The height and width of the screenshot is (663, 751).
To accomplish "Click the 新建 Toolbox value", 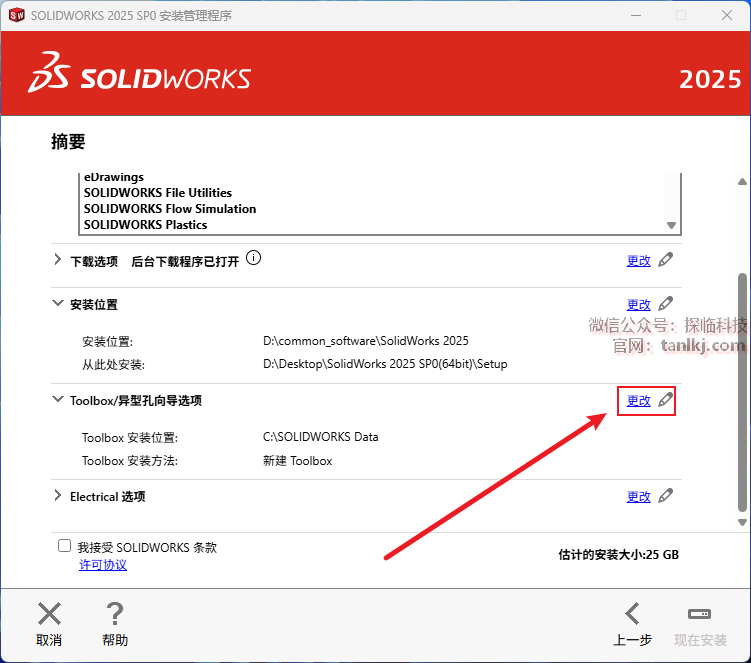I will click(x=297, y=461).
